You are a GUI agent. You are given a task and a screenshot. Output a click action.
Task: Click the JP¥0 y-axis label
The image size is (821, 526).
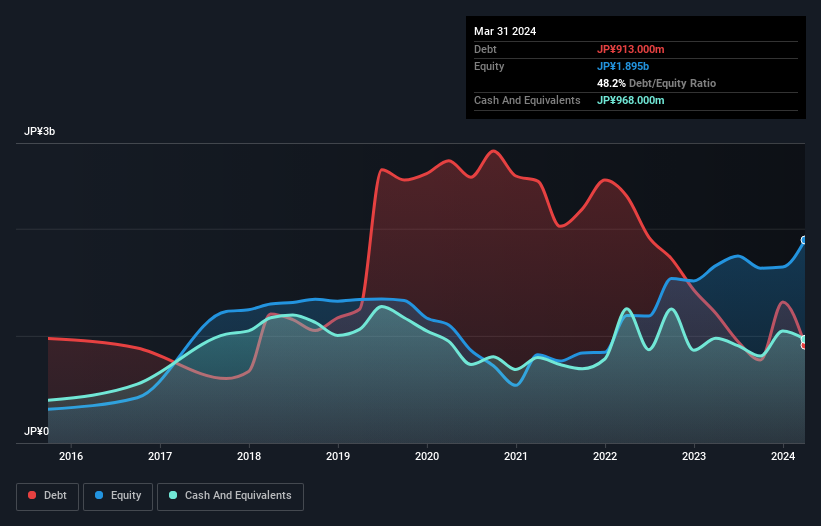point(36,431)
